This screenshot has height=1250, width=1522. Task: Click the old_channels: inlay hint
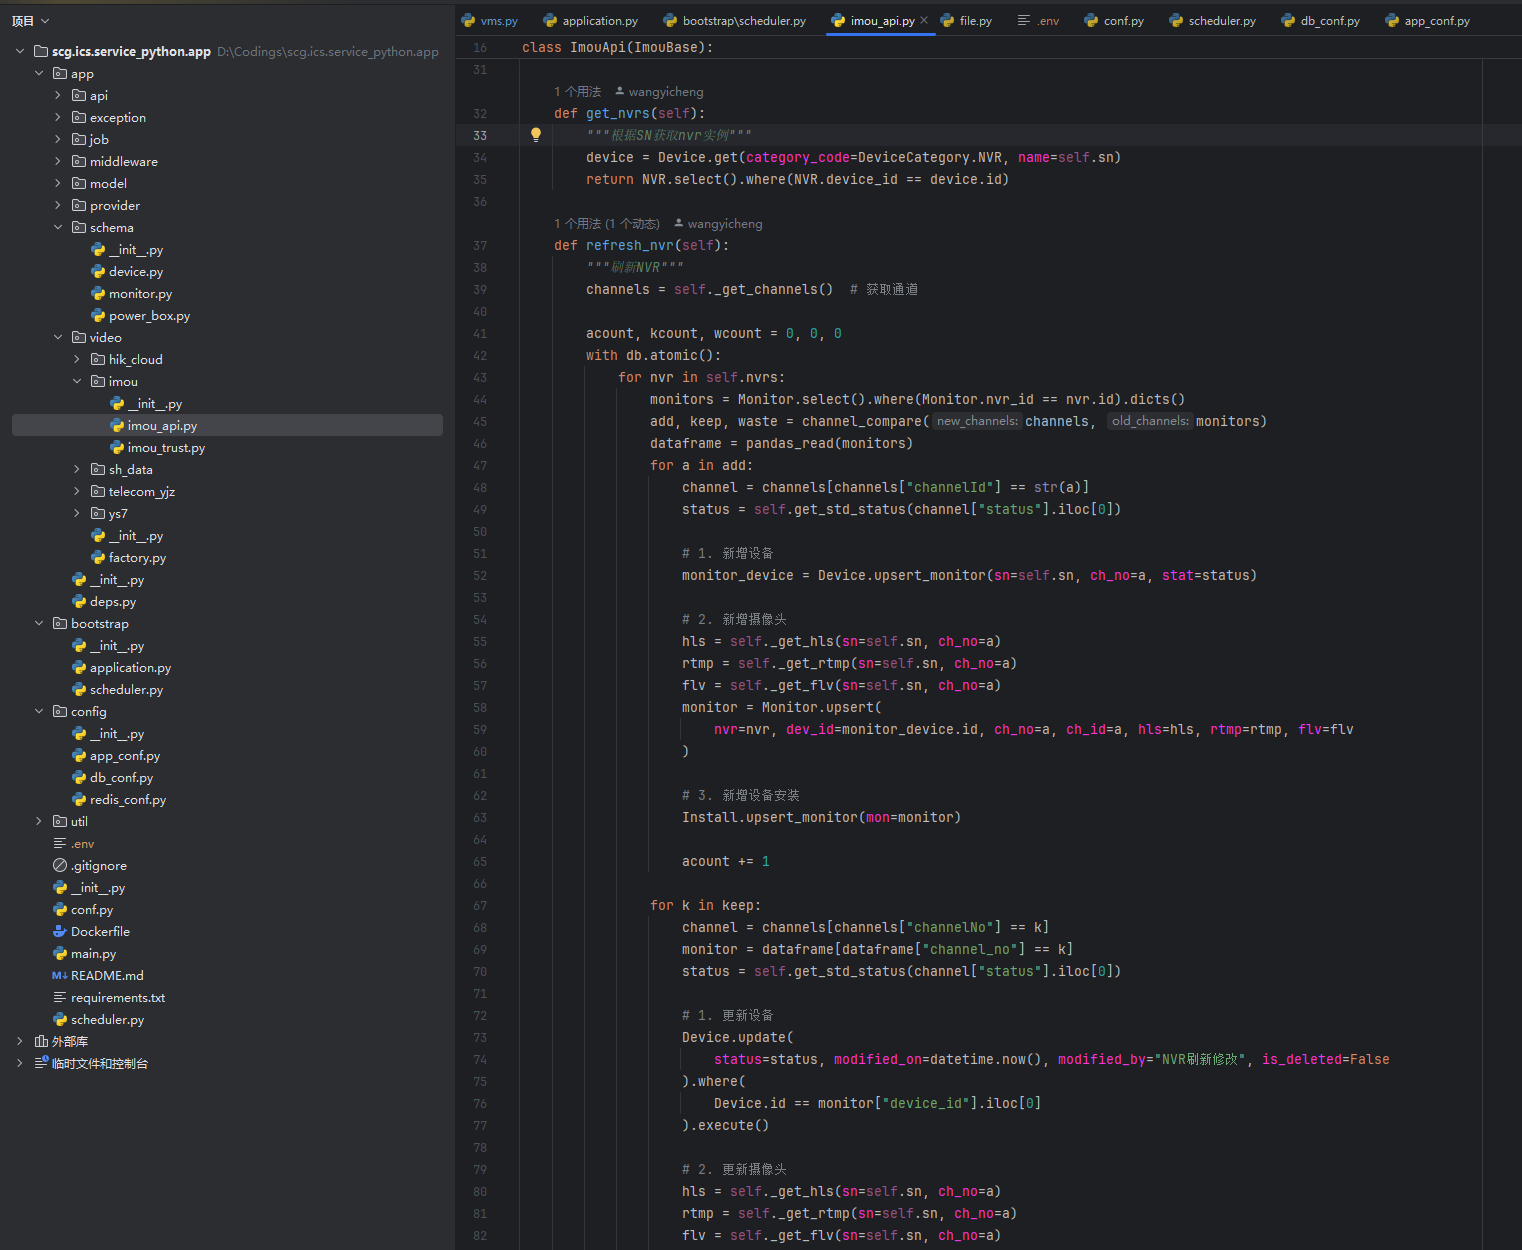coord(1149,421)
